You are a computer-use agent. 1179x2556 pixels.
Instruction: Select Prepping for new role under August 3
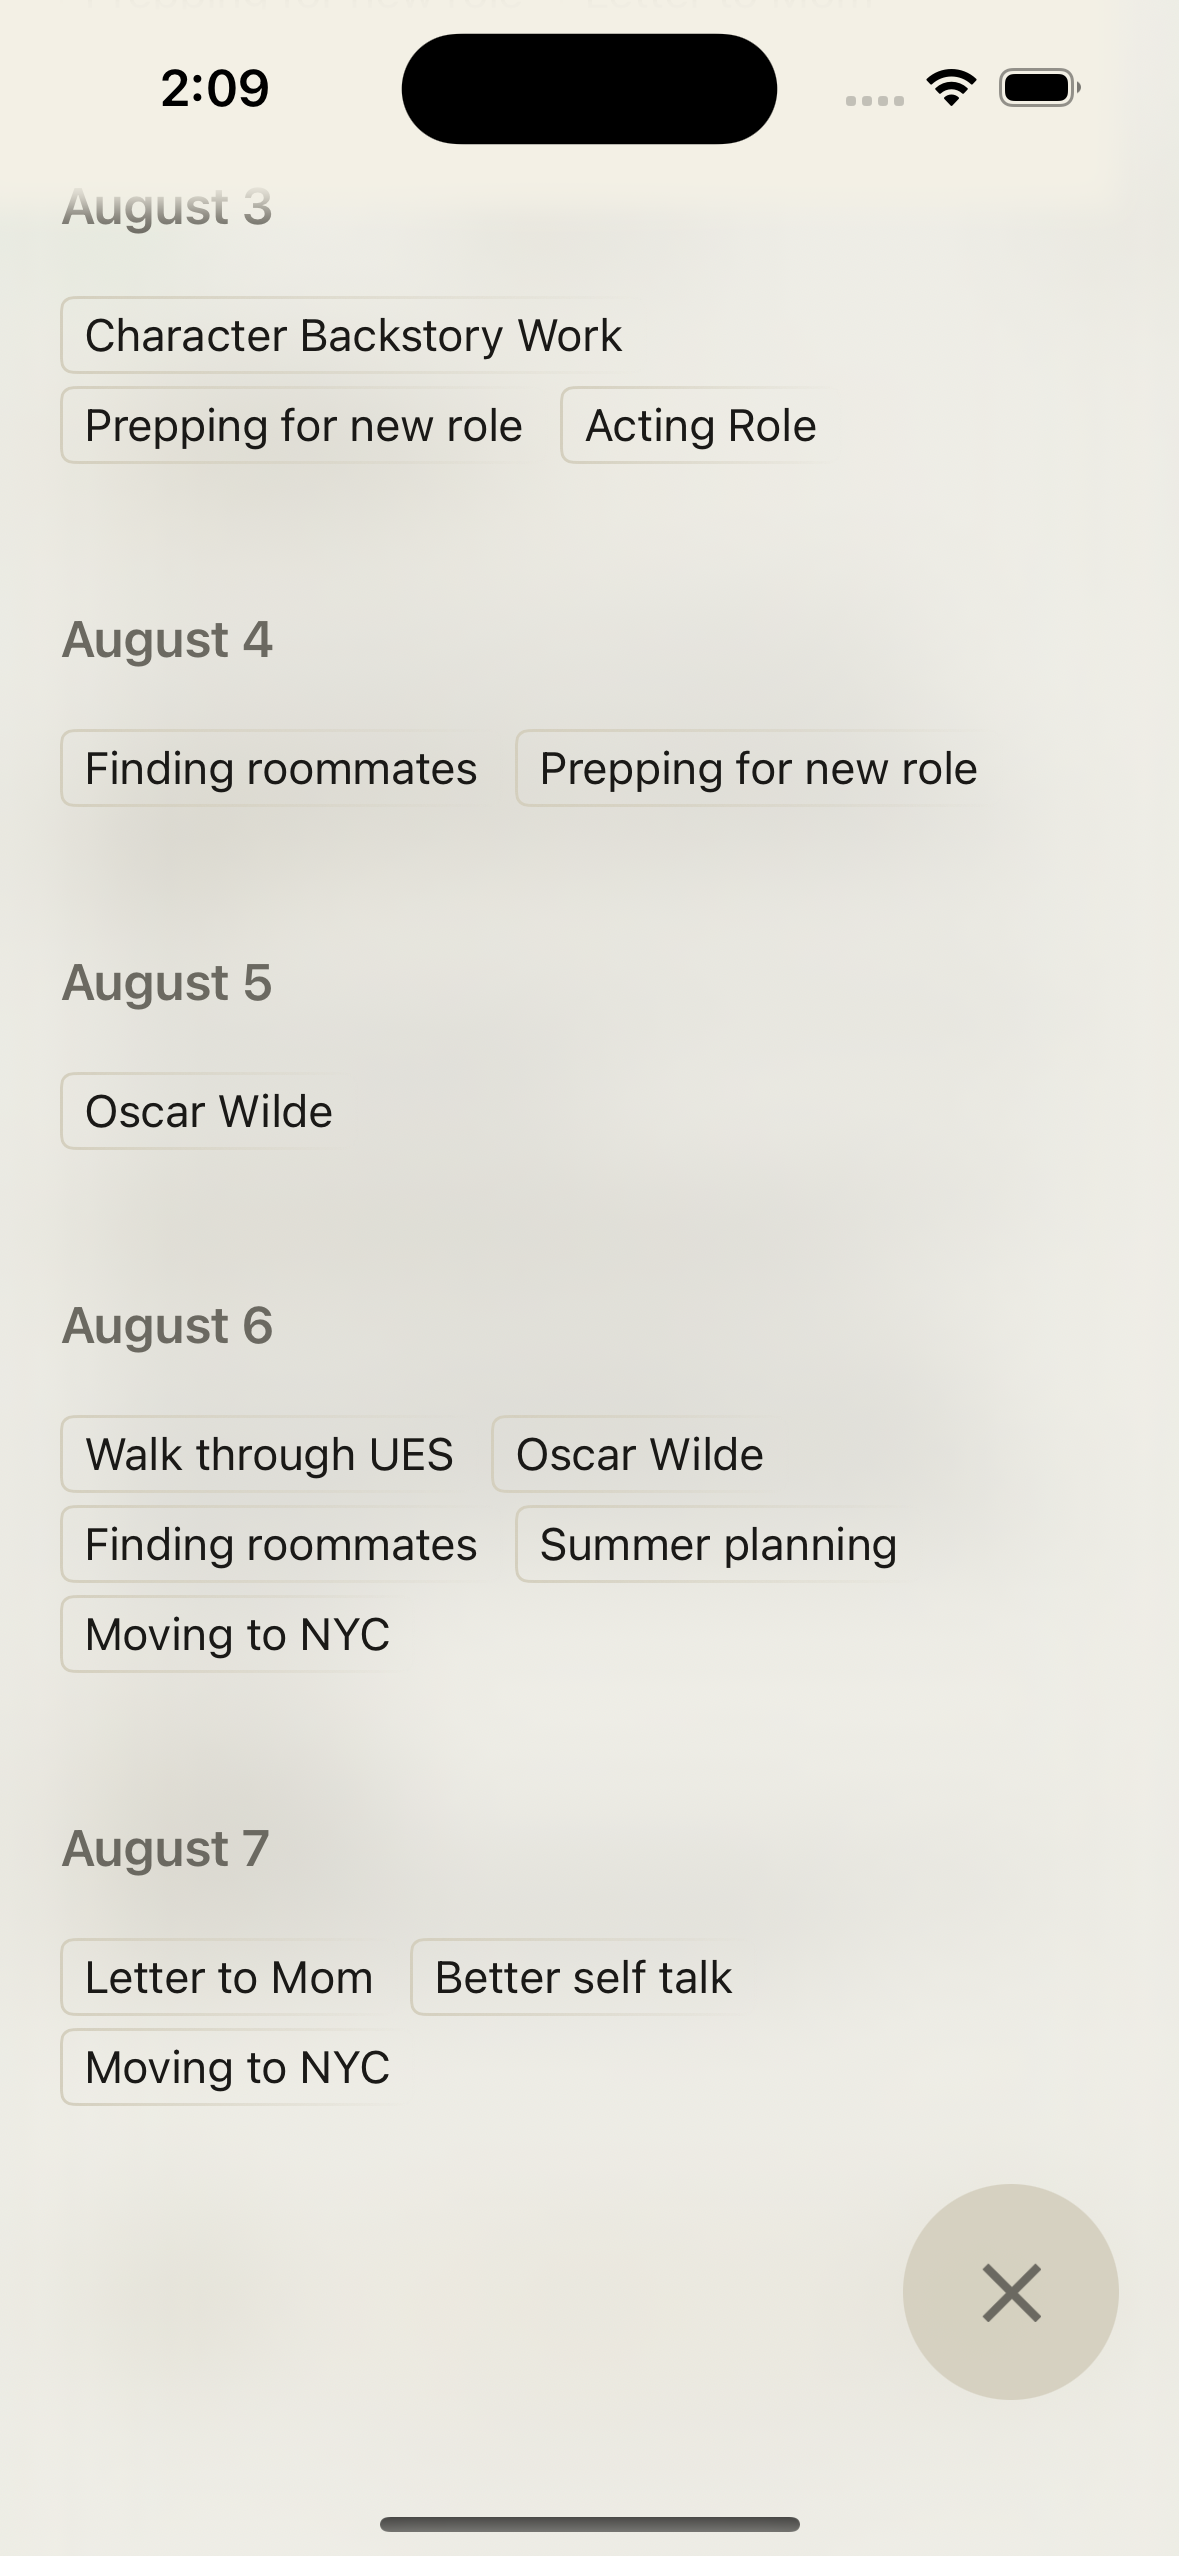(x=303, y=426)
